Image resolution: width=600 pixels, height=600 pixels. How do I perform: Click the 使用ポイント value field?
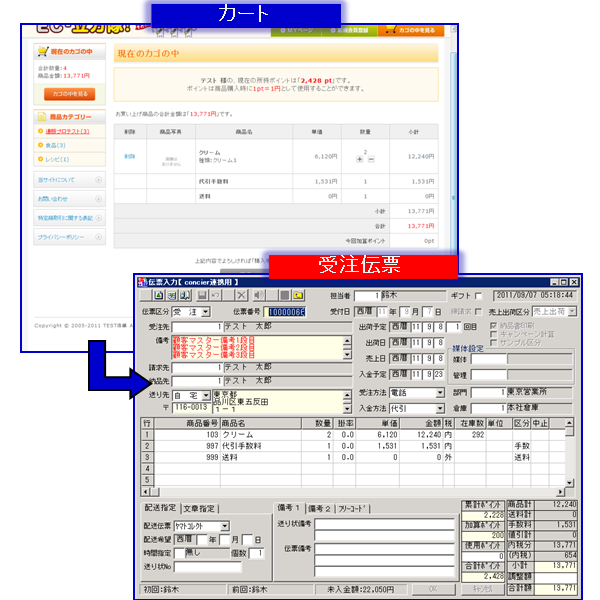tap(483, 556)
